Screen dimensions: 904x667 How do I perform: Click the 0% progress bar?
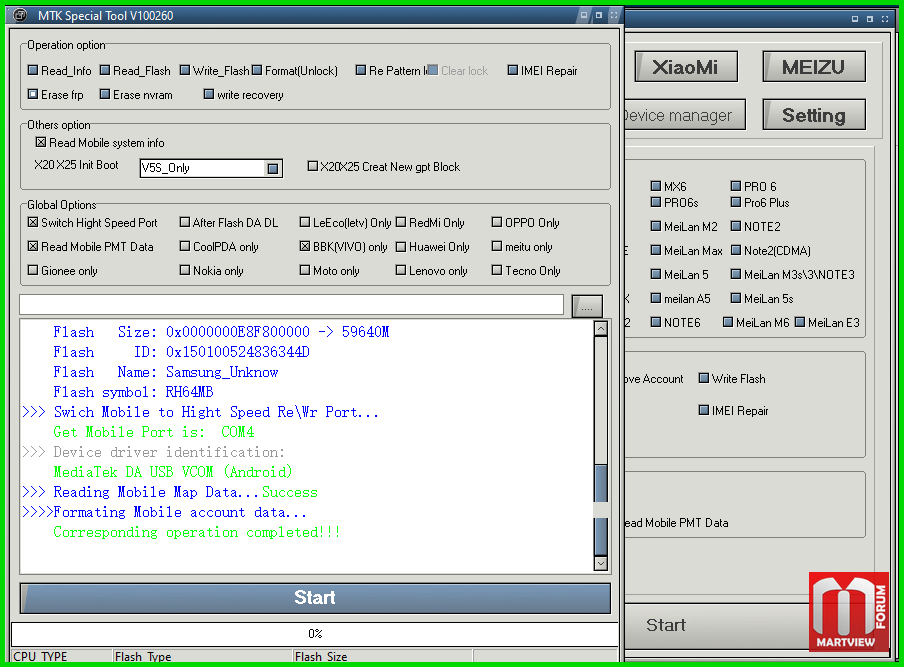coord(315,634)
